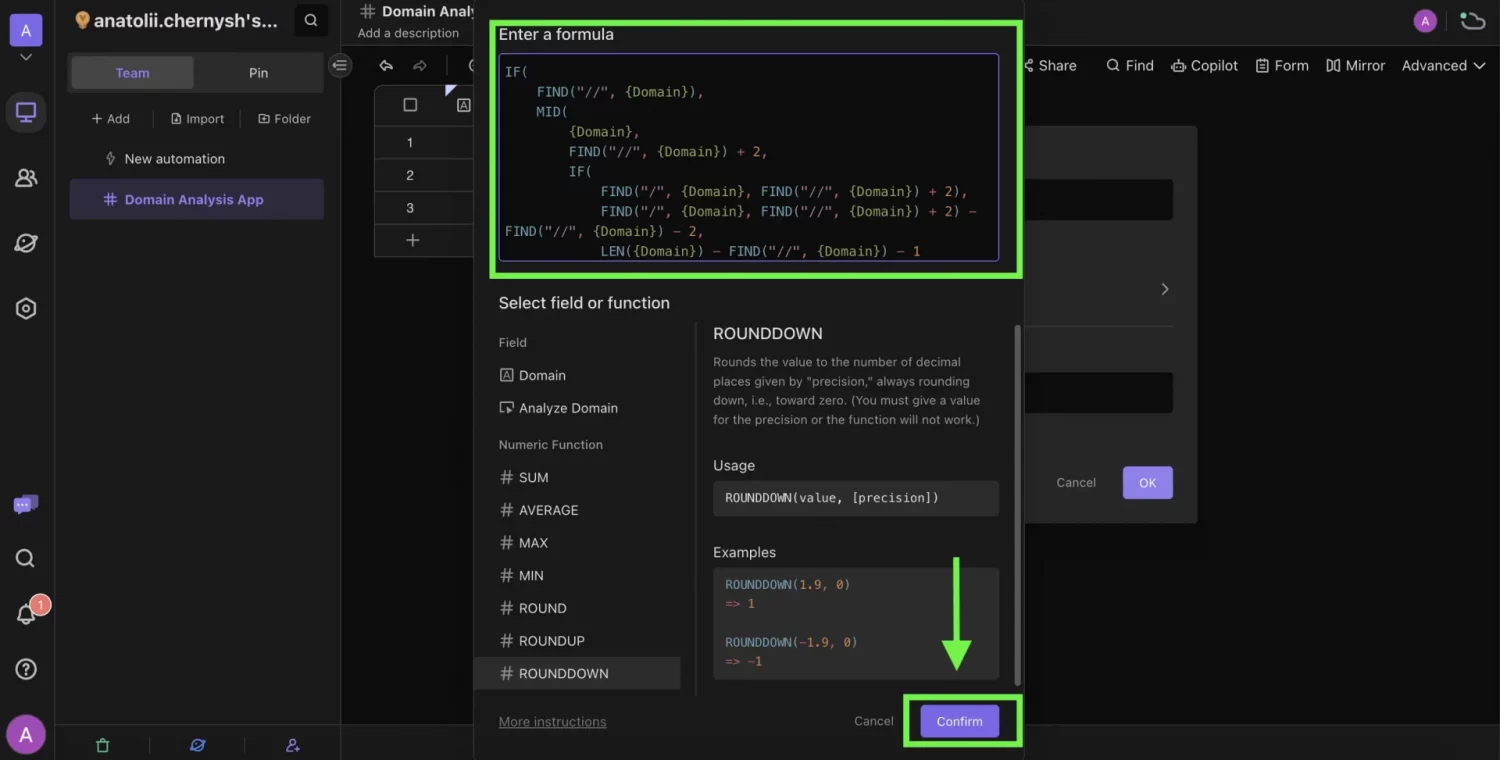Screen dimensions: 1500x760
Task: Click Add a description under title
Action: tap(408, 33)
